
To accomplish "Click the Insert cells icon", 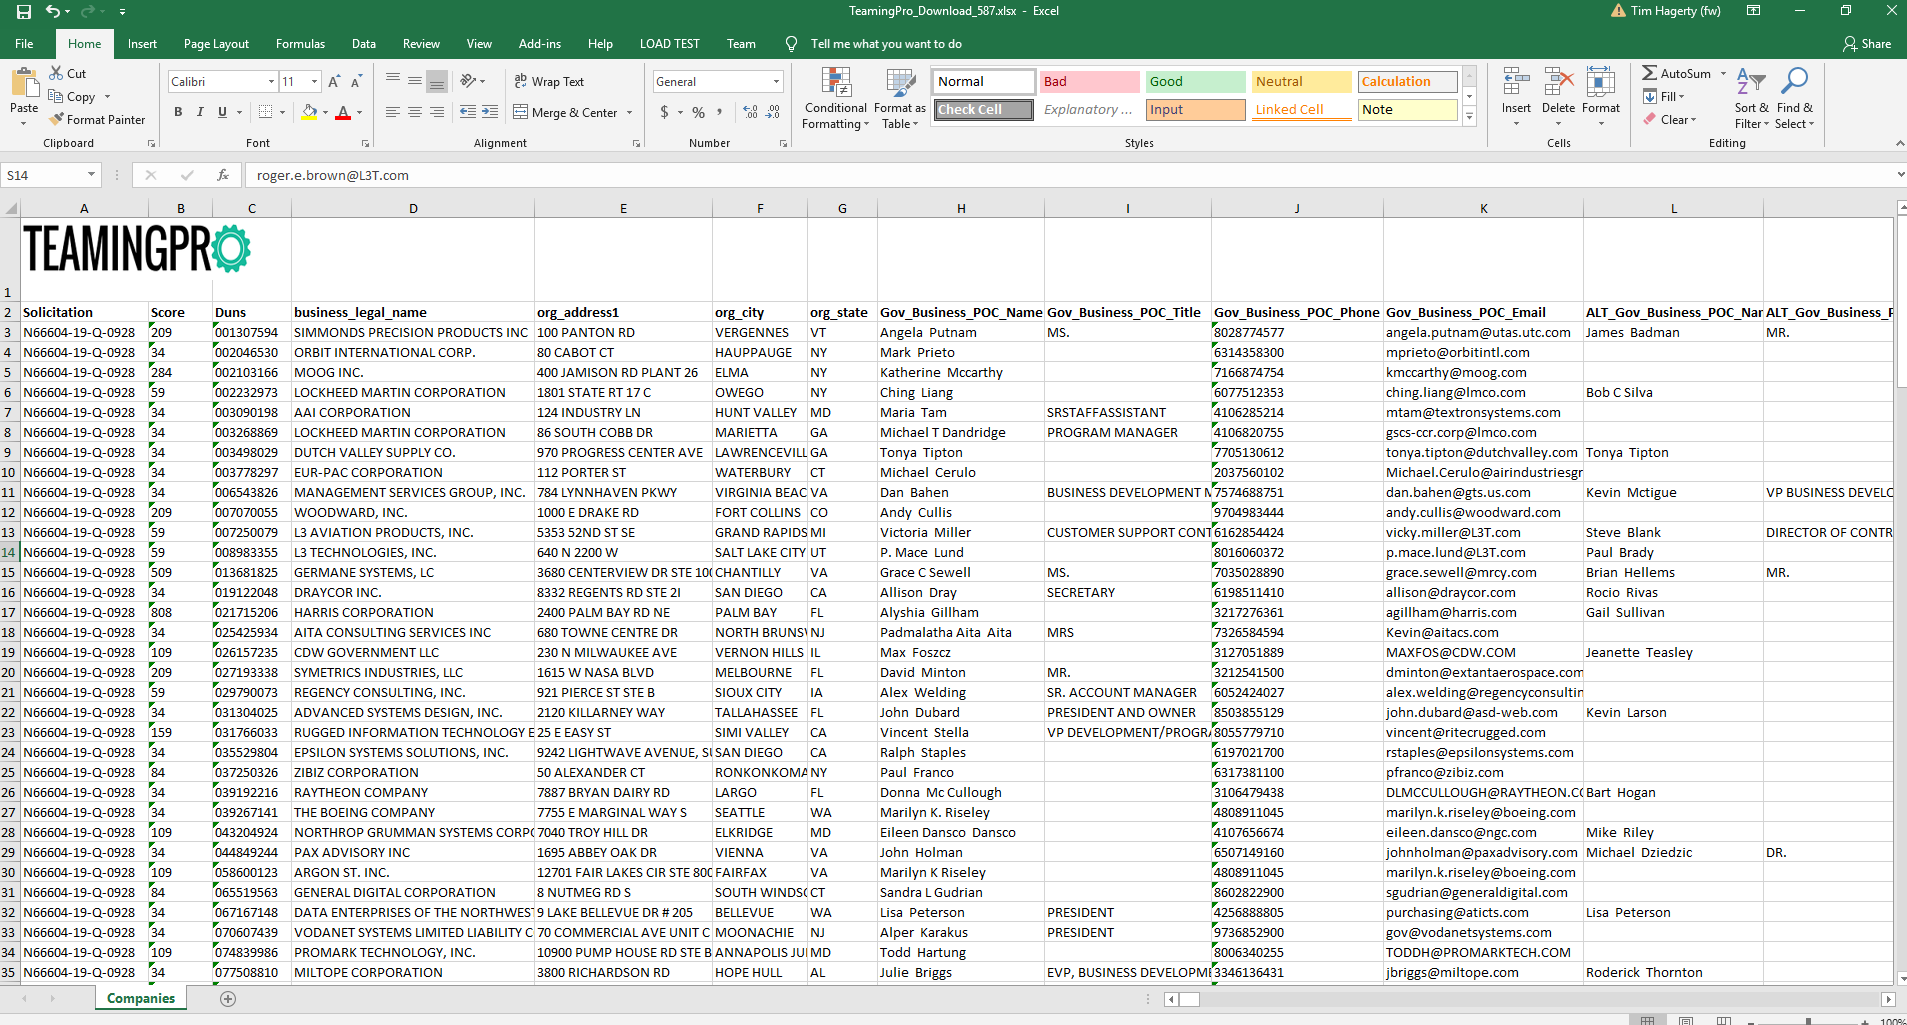I will [1516, 83].
